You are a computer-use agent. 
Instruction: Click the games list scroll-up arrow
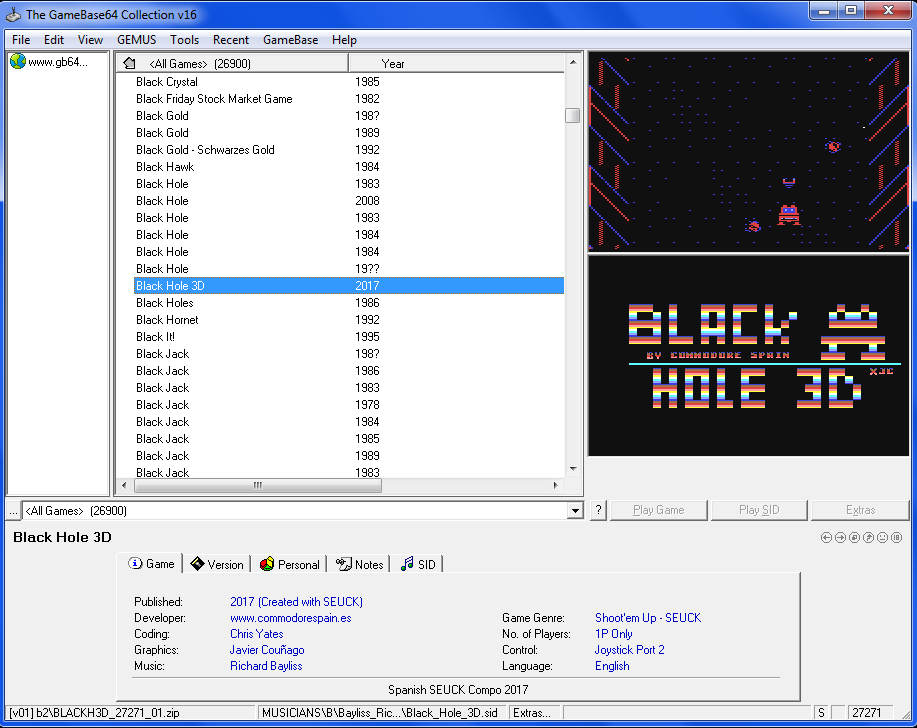(573, 62)
